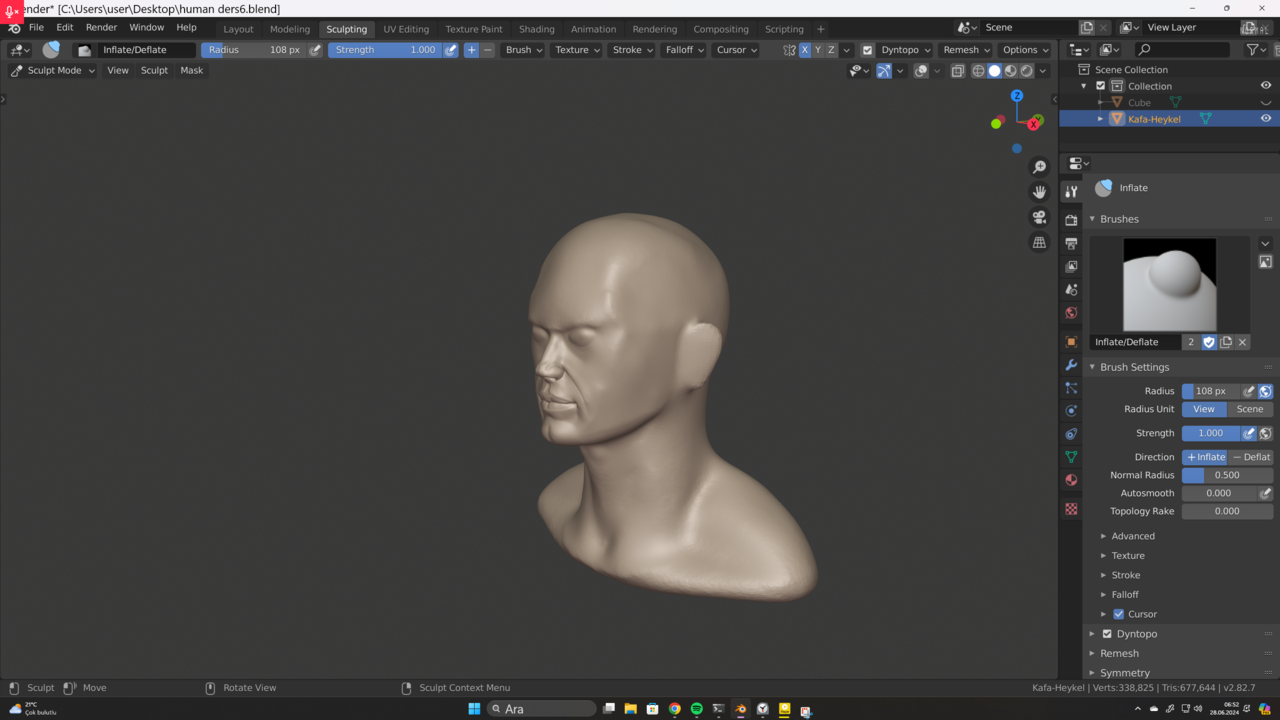The height and width of the screenshot is (720, 1280).
Task: Click the zoom view magnifier icon
Action: point(1039,167)
